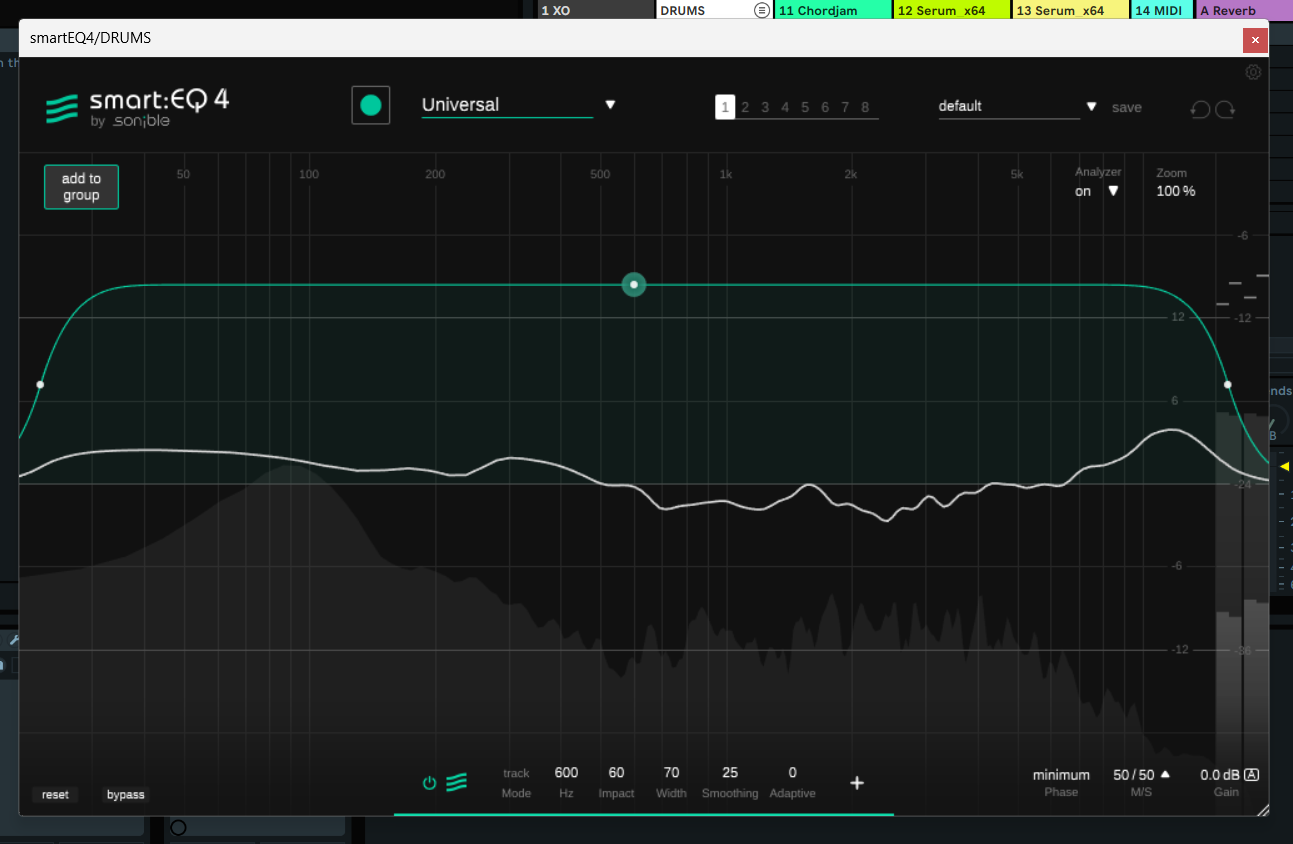Viewport: 1293px width, 844px height.
Task: Select state slot 3
Action: pos(765,107)
